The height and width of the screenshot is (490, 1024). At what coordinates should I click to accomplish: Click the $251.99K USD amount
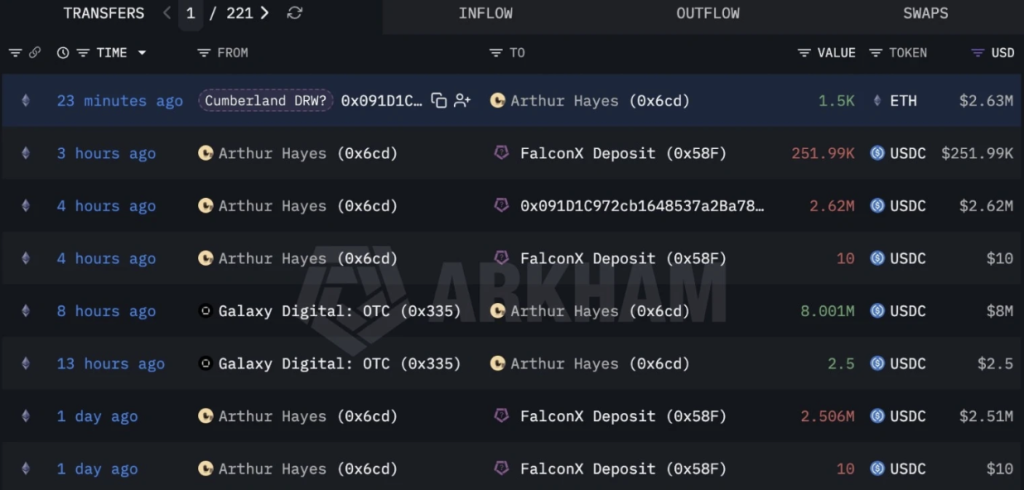point(977,154)
